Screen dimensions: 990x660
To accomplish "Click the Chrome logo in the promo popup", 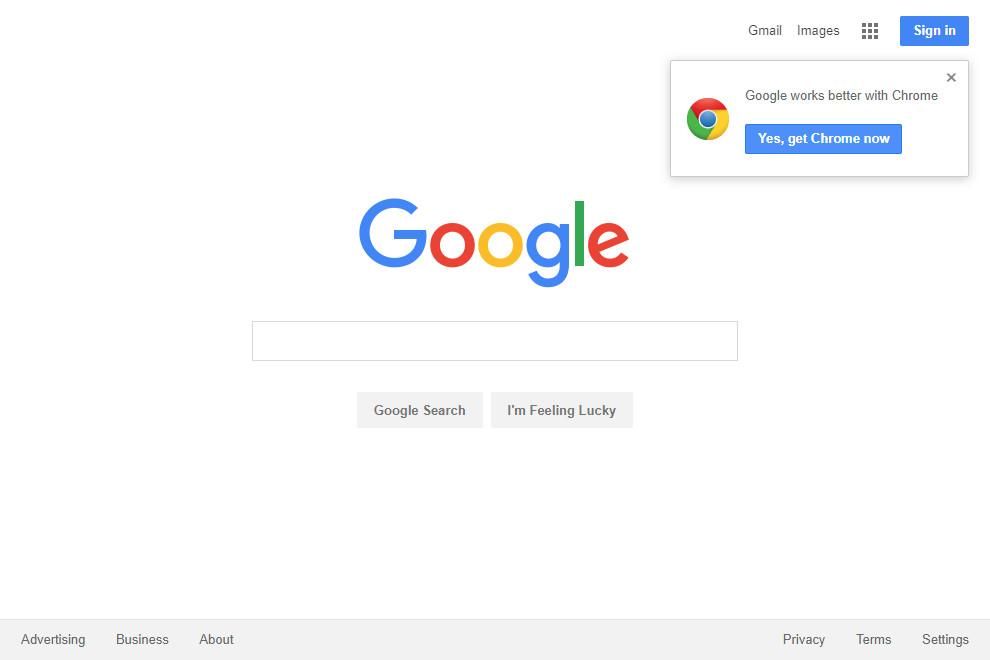I will (708, 119).
